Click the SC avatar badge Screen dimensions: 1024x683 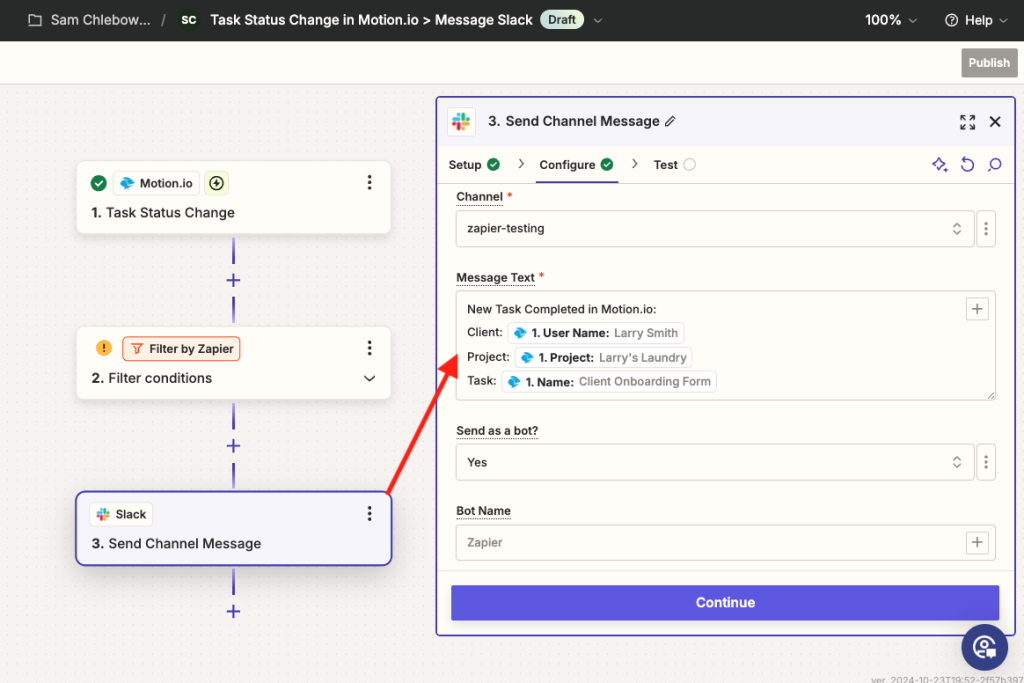189,20
